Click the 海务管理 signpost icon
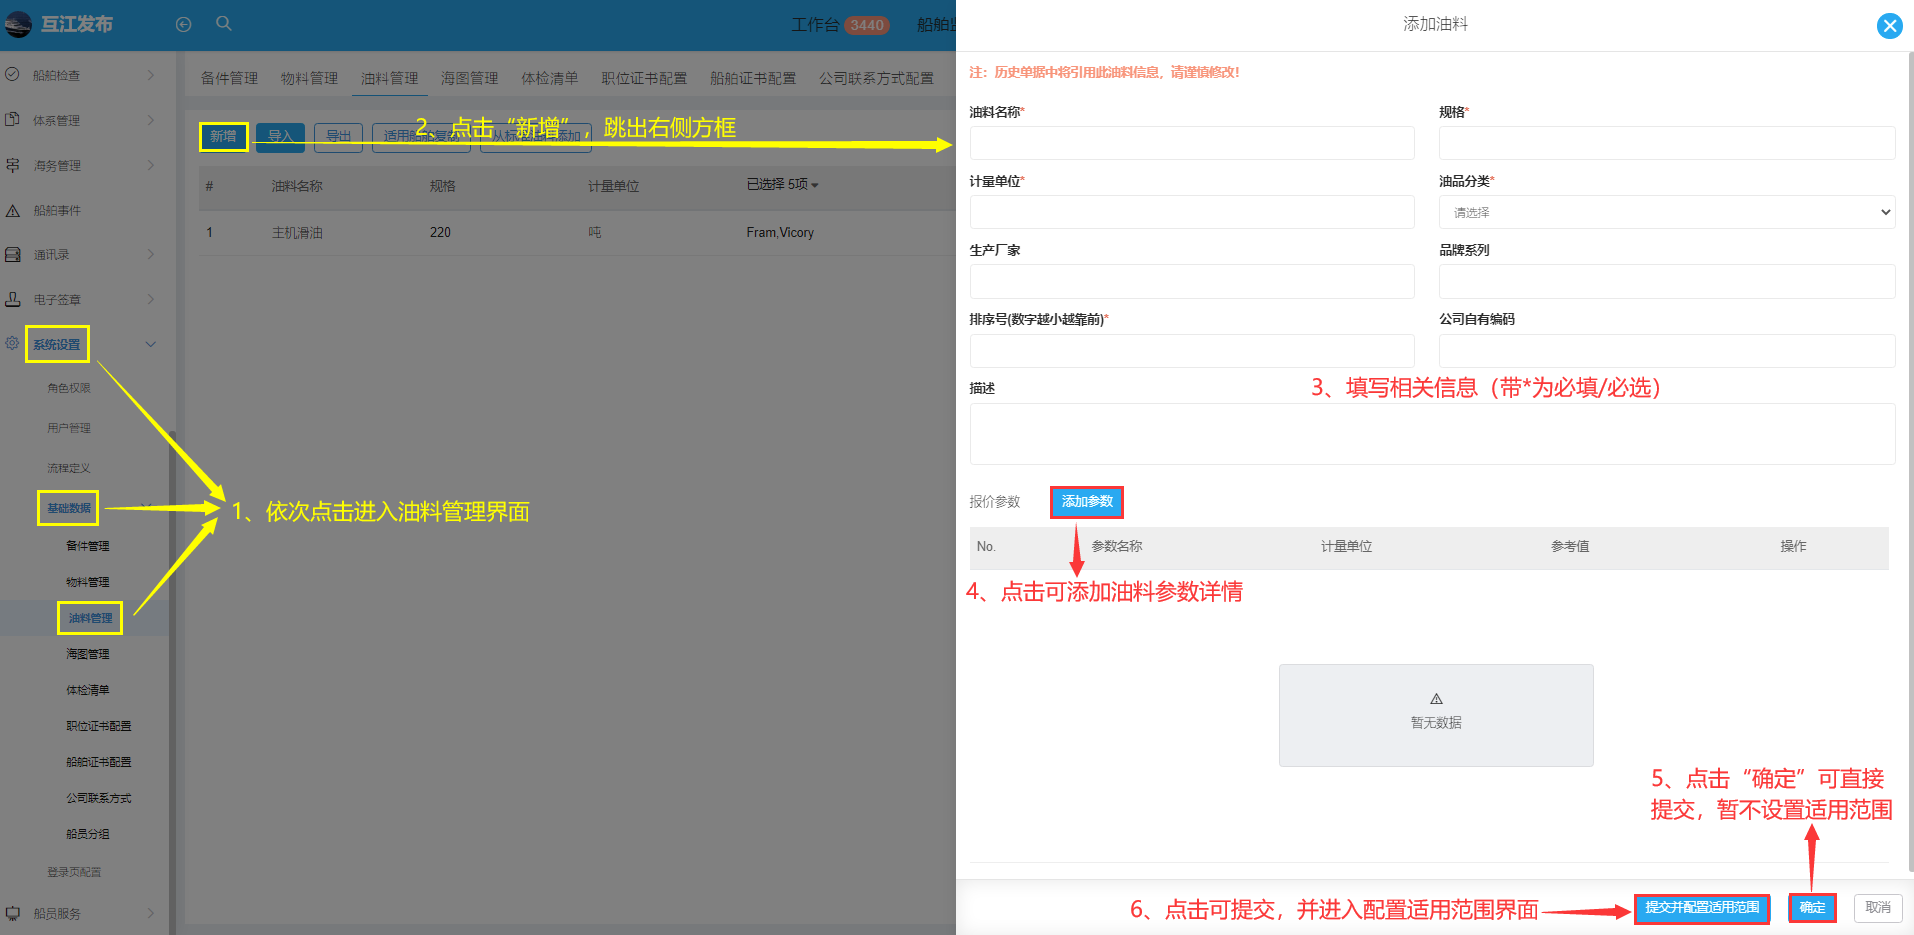The height and width of the screenshot is (935, 1914). tap(13, 165)
